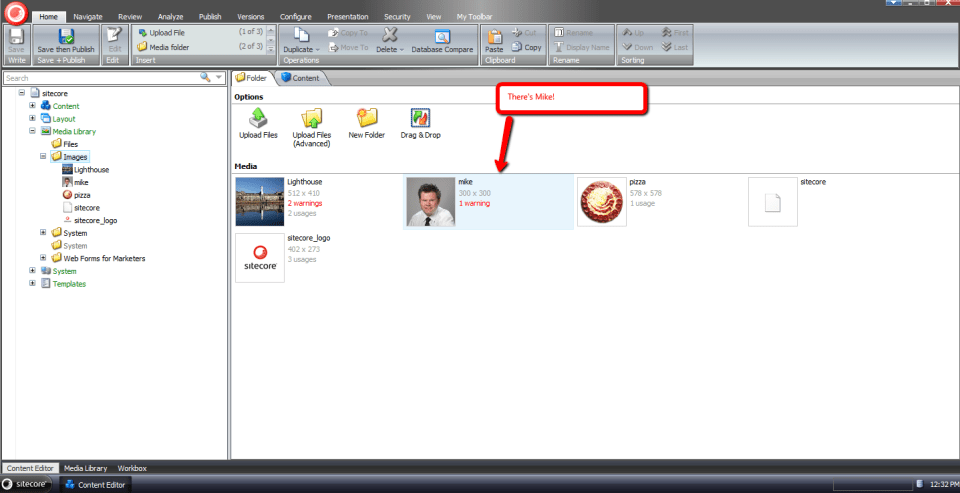Expand the Content tree node
The image size is (960, 493).
tap(32, 106)
